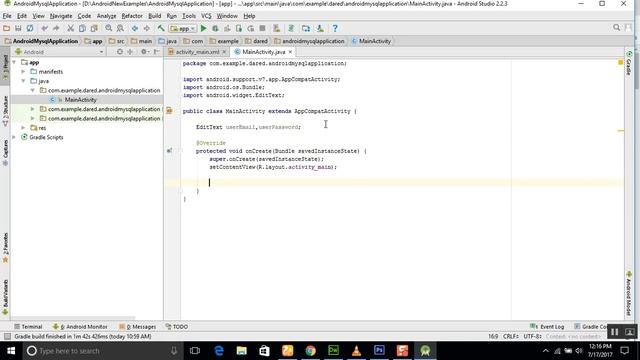Click the Debug app bug icon

click(x=215, y=29)
